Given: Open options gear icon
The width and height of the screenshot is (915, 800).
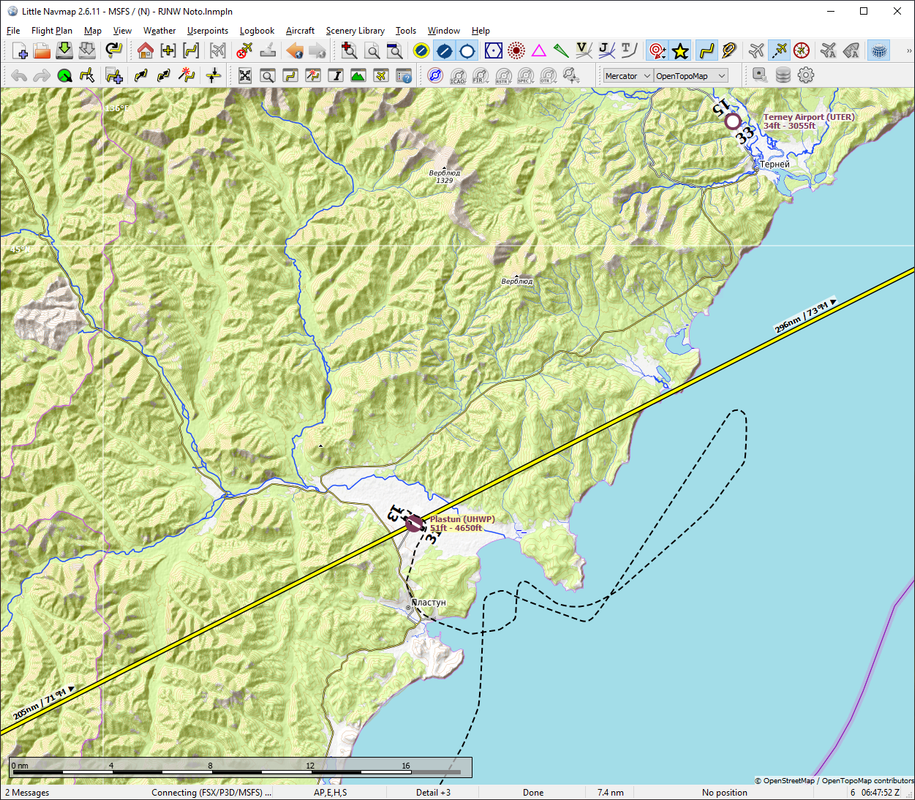Looking at the screenshot, I should pos(805,76).
